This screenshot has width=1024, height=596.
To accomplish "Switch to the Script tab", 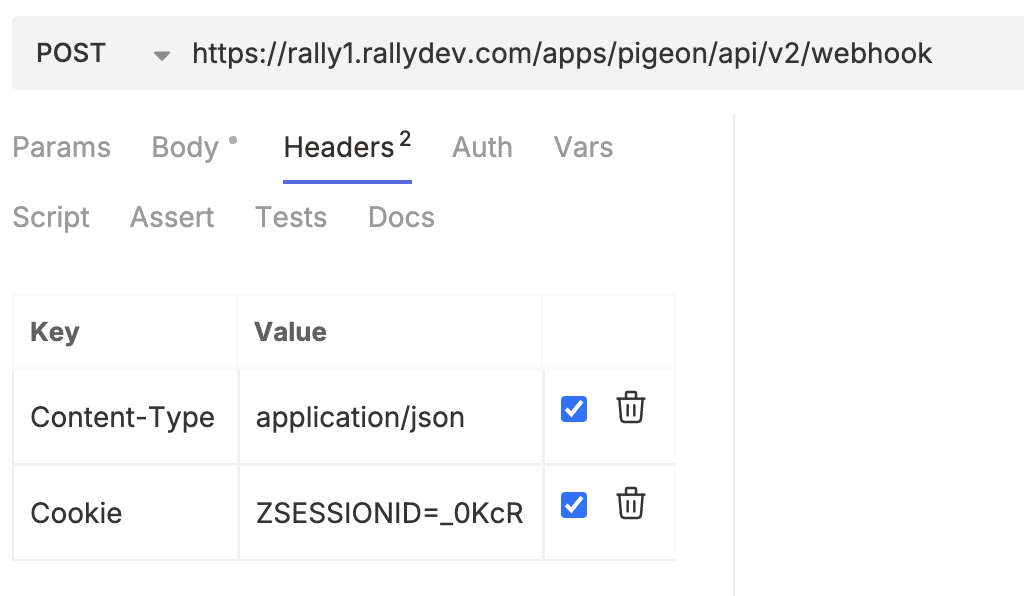I will tap(51, 217).
